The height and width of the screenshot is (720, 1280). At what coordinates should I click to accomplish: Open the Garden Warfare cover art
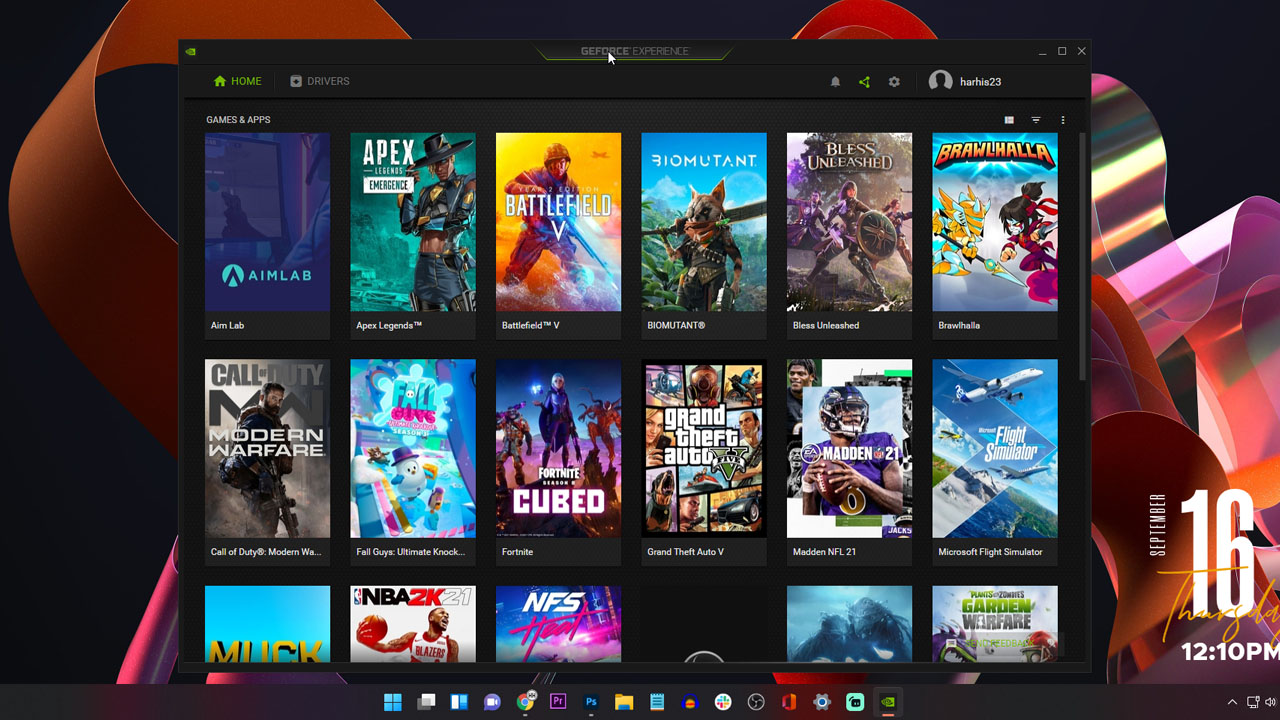tap(995, 624)
